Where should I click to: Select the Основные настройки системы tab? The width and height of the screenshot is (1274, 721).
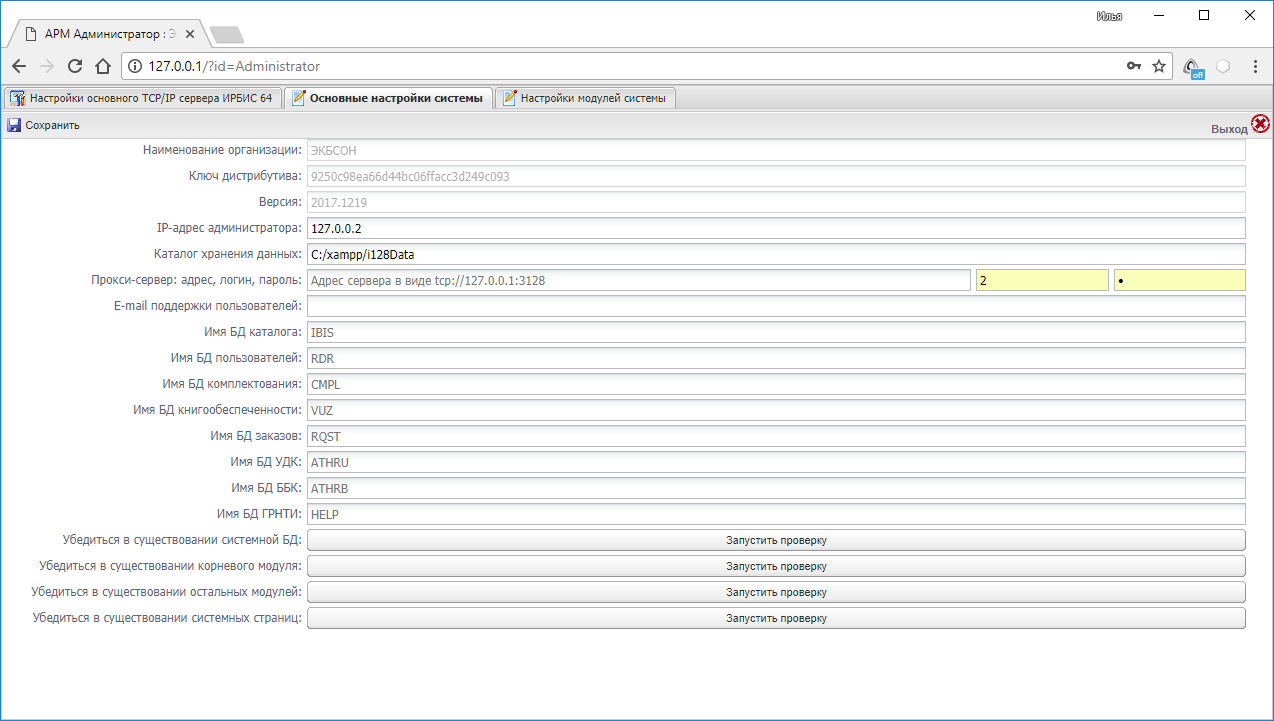pos(388,98)
